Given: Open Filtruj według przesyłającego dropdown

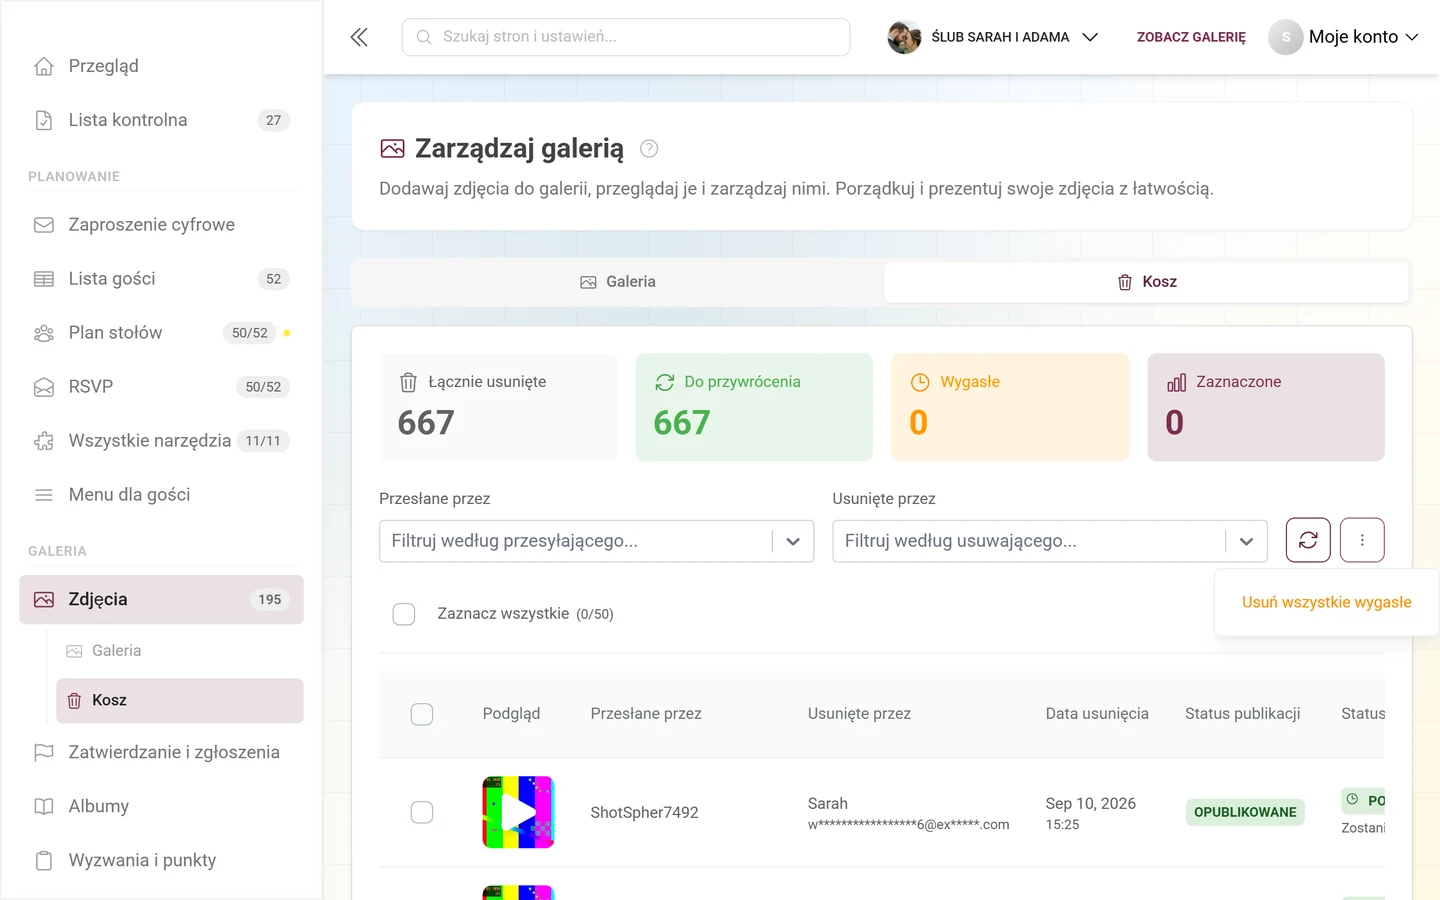Looking at the screenshot, I should [597, 541].
